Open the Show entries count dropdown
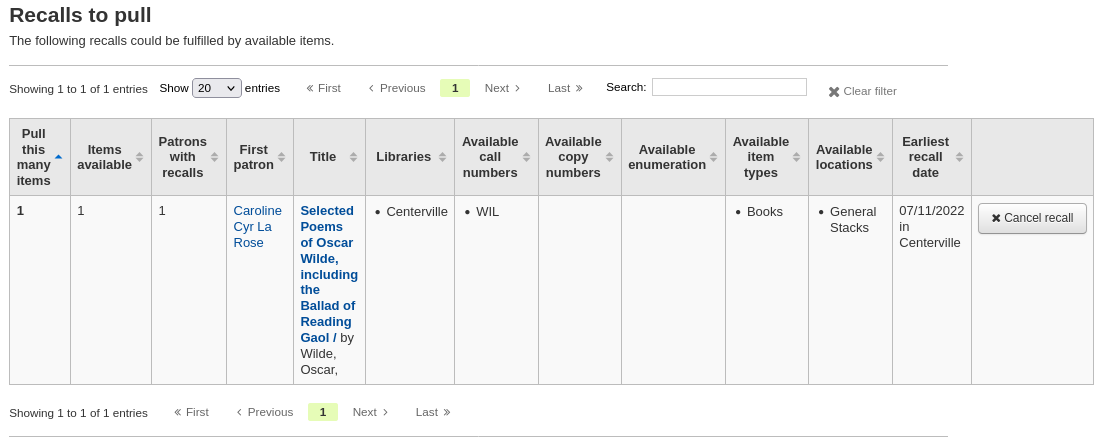This screenshot has width=1103, height=444. (x=216, y=88)
